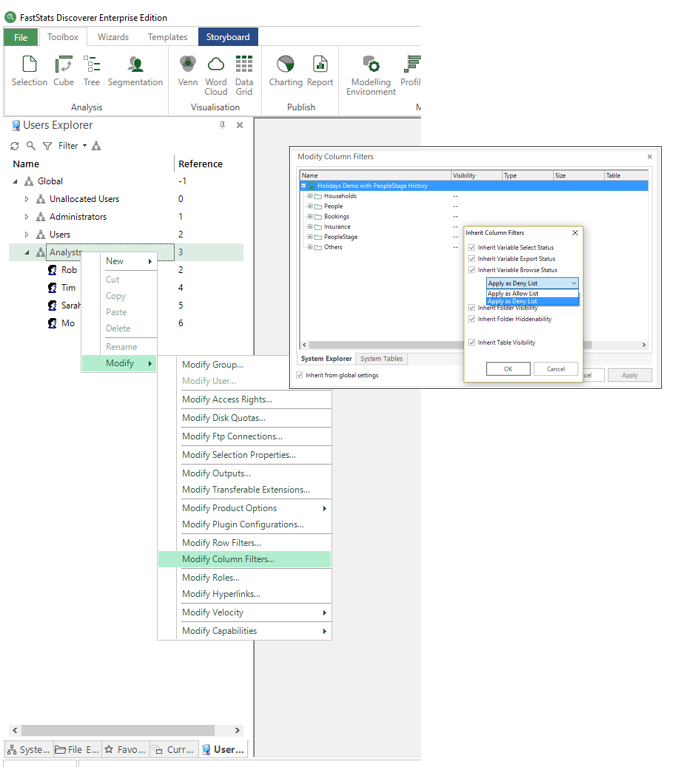Screen dimensions: 674x782
Task: Expand the People folder node
Action: click(x=310, y=206)
